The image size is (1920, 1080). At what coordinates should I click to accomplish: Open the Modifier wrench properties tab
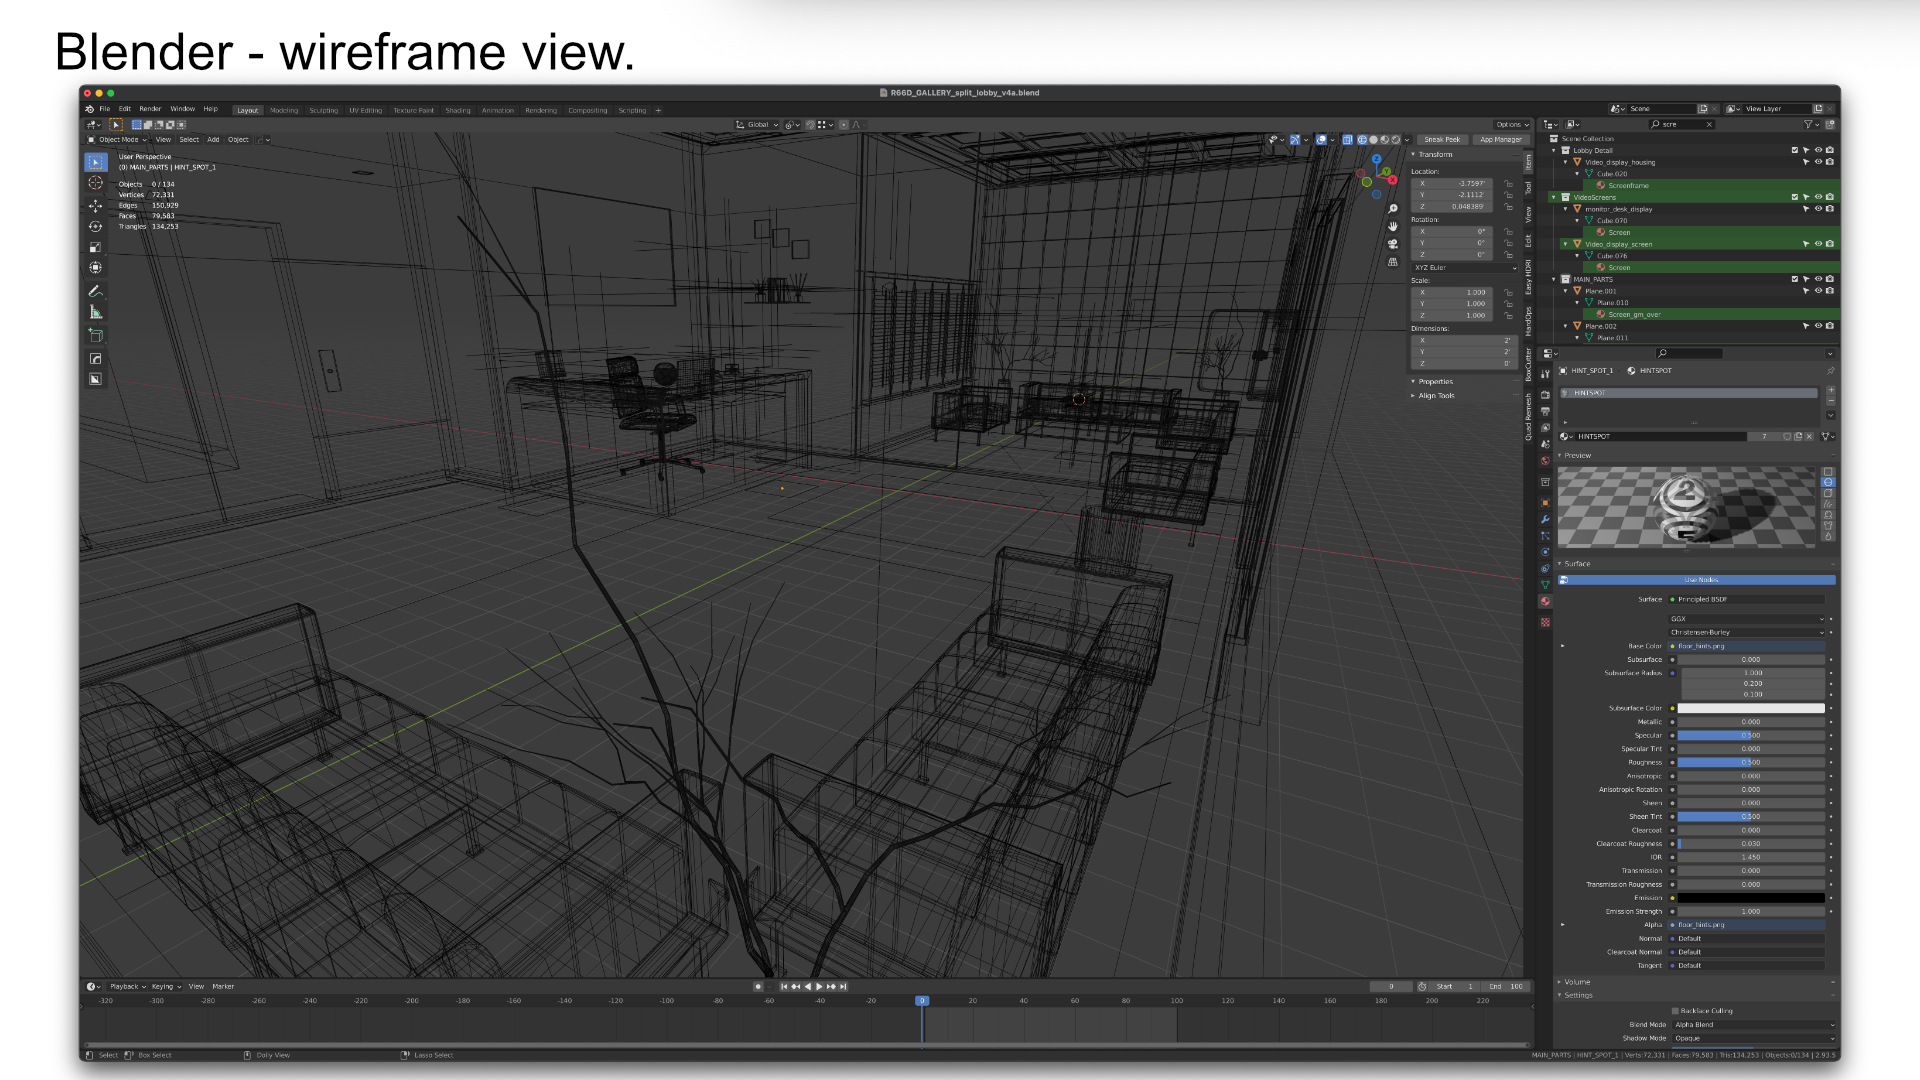tap(1545, 520)
